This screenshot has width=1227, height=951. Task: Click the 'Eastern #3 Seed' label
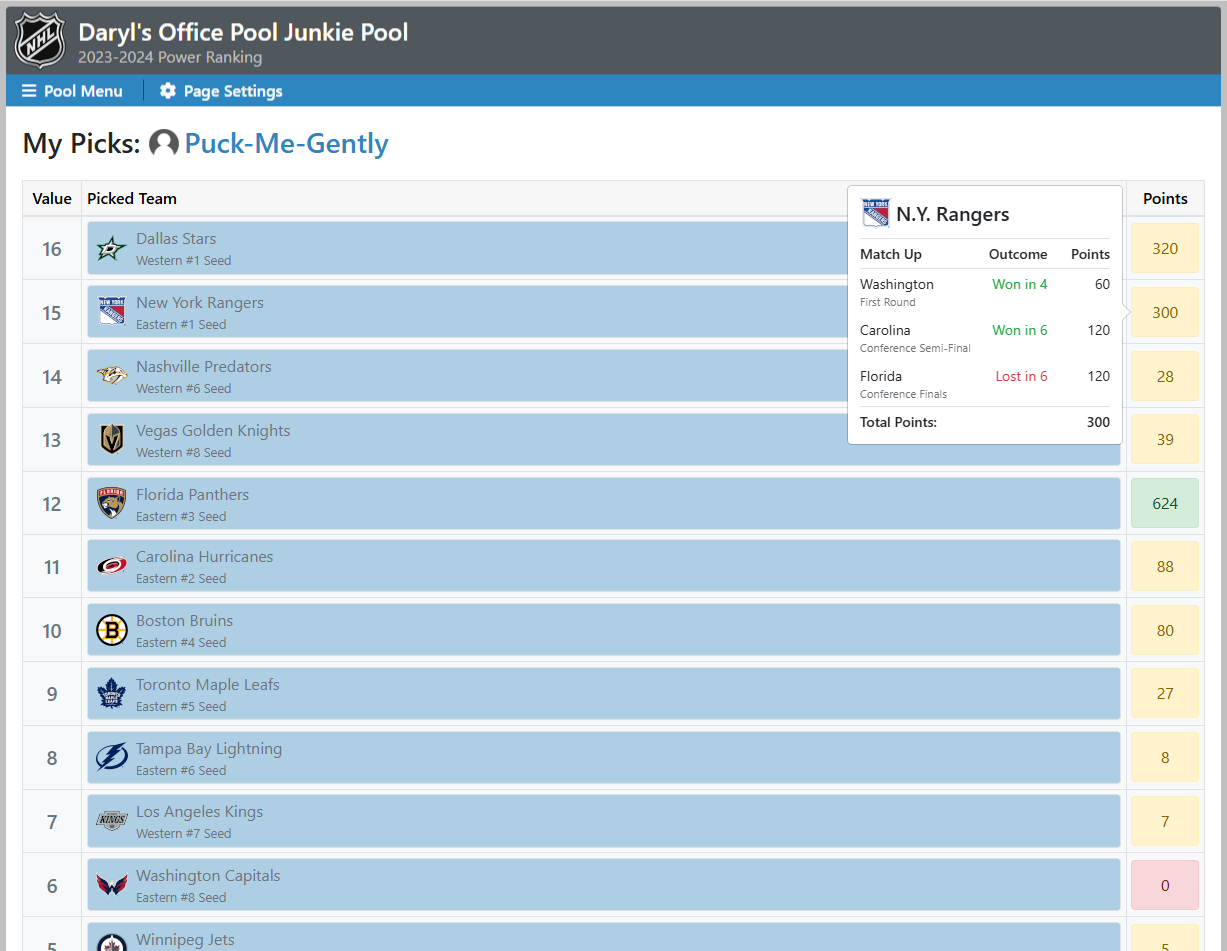(181, 517)
